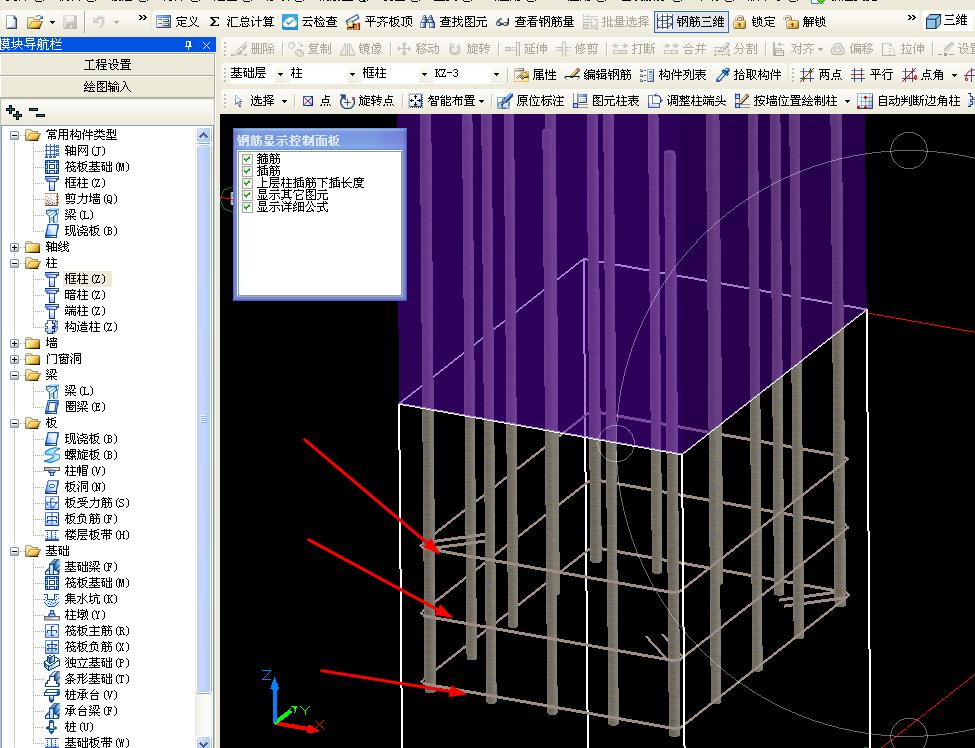975x748 pixels.
Task: Select 暗柱 (Z) in the navigation tree
Action: 84,295
